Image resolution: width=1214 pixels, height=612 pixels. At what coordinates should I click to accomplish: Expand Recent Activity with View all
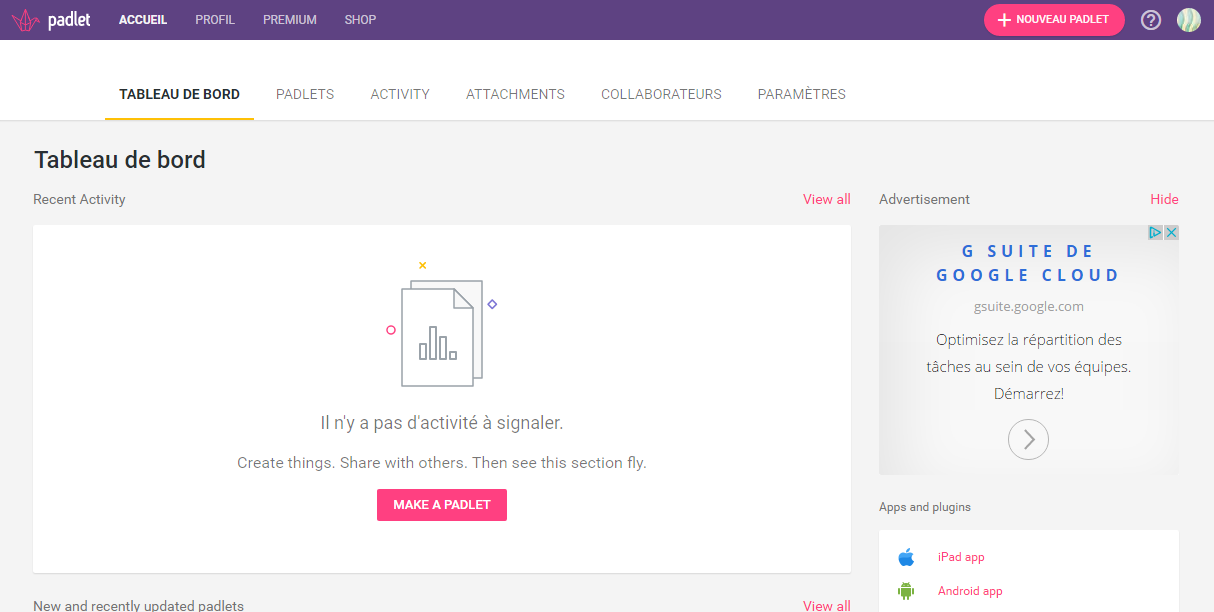826,199
